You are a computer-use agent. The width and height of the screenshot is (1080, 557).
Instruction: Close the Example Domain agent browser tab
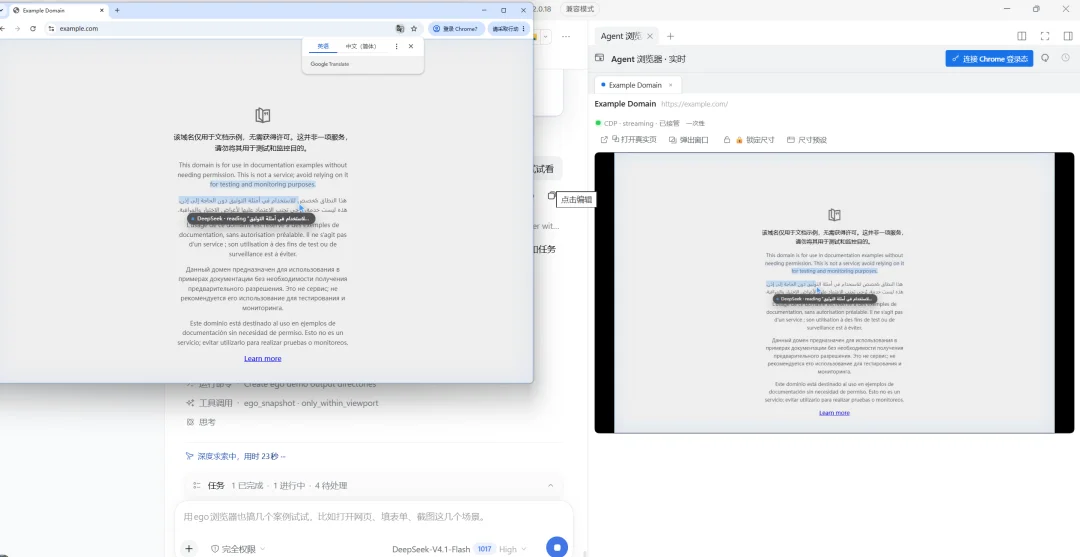[671, 85]
